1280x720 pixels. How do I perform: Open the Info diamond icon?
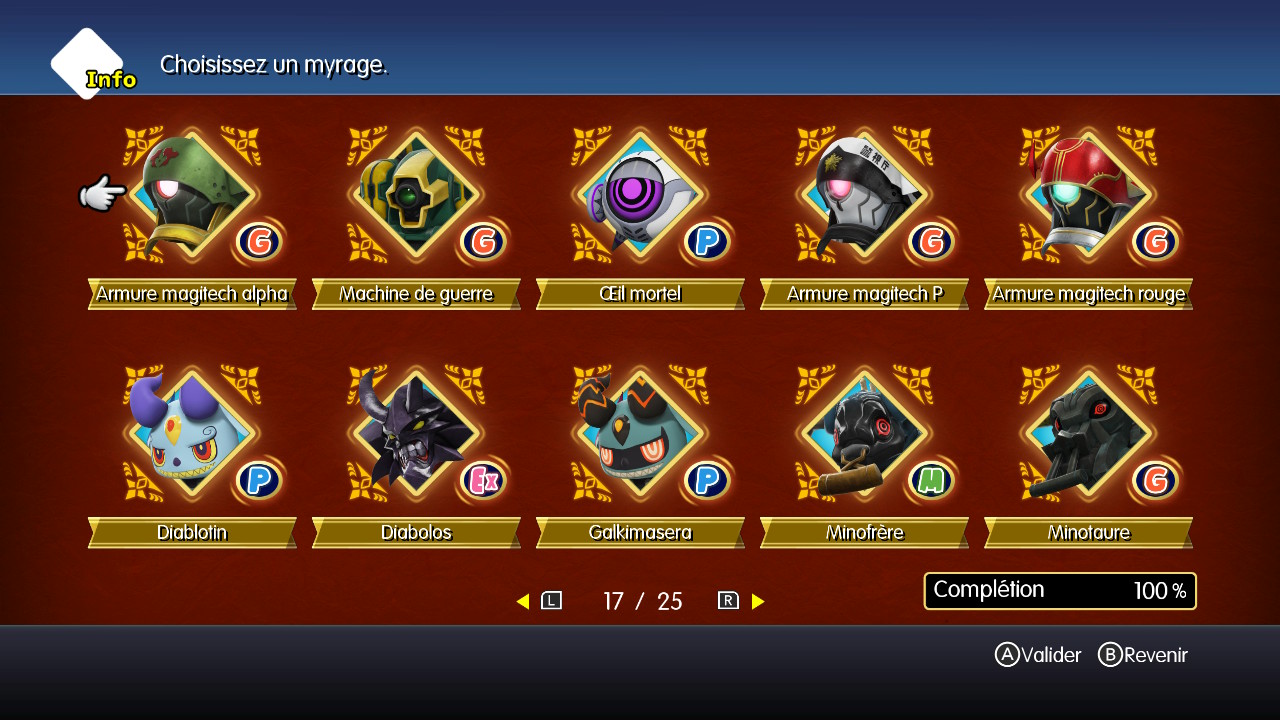coord(91,65)
